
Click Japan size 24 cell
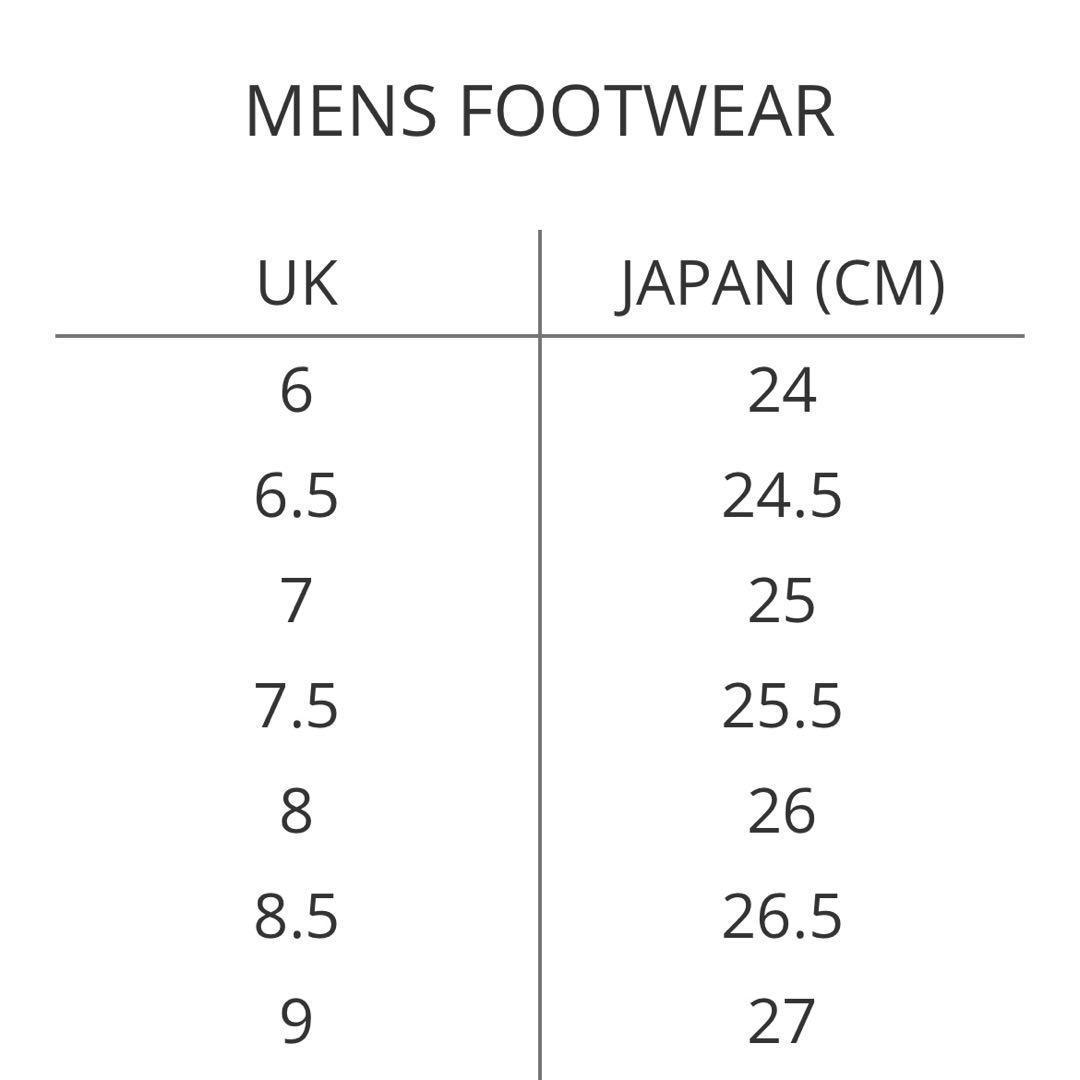coord(781,390)
